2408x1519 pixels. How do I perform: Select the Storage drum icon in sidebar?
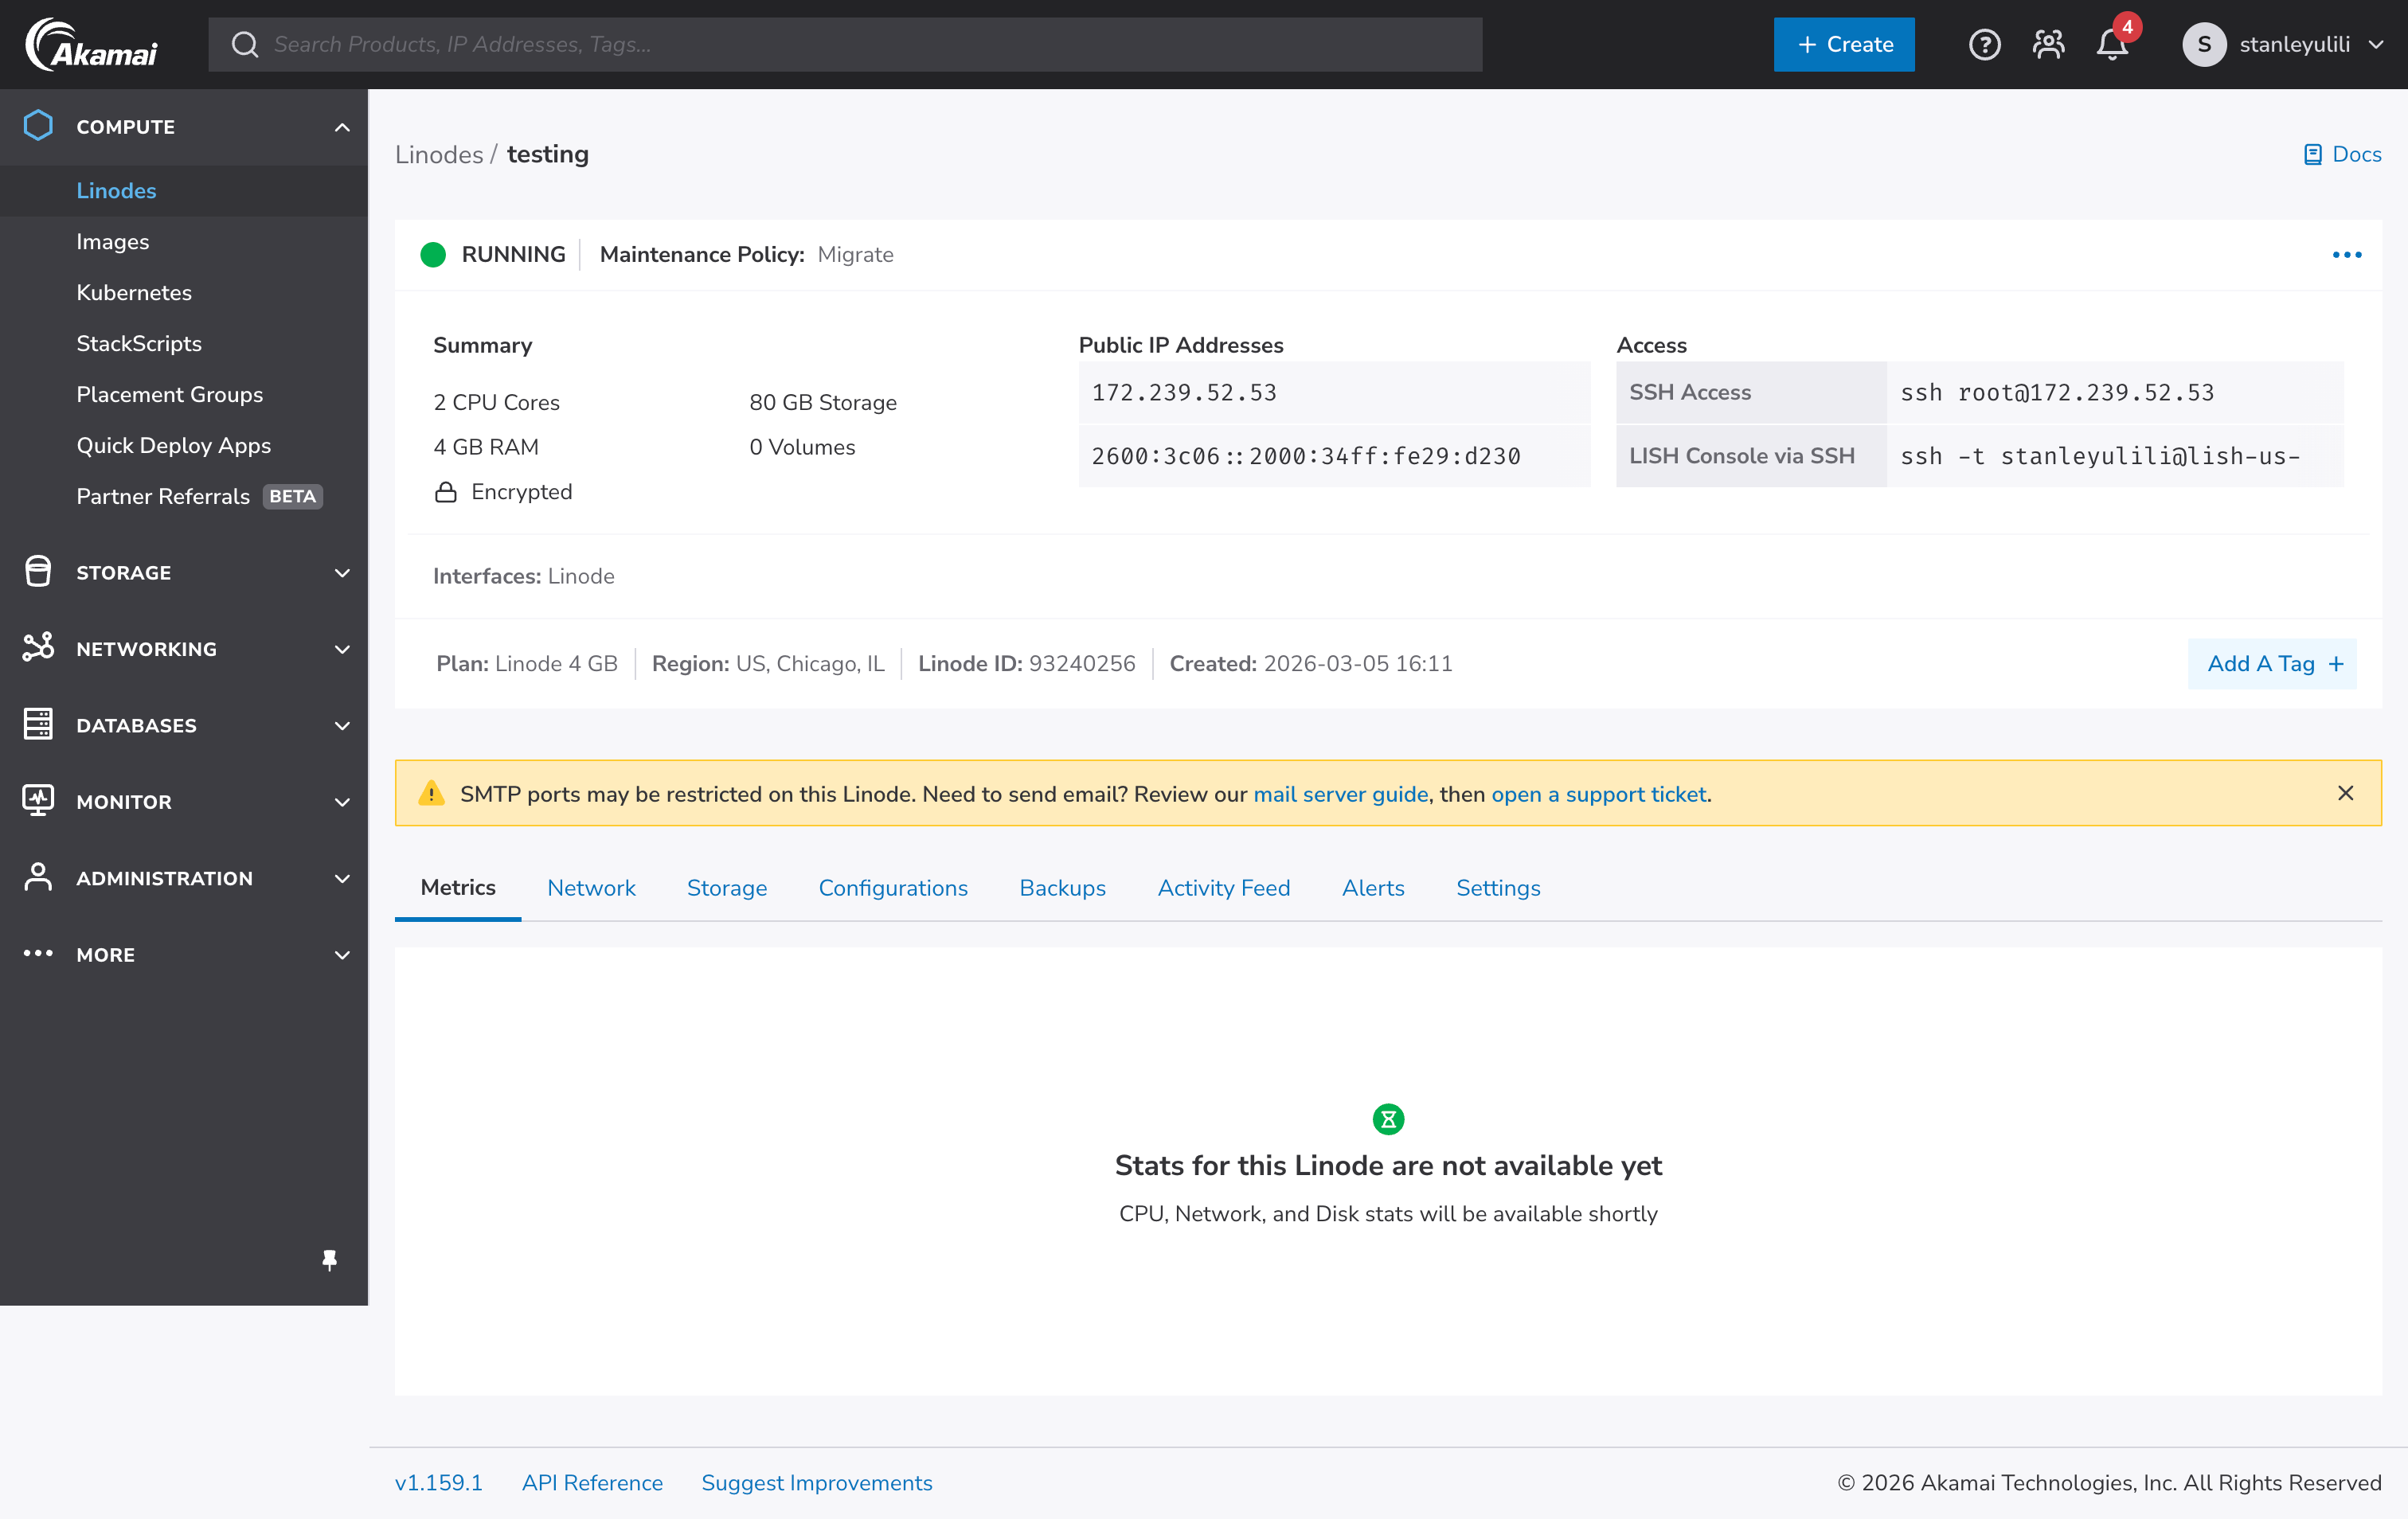tap(38, 572)
